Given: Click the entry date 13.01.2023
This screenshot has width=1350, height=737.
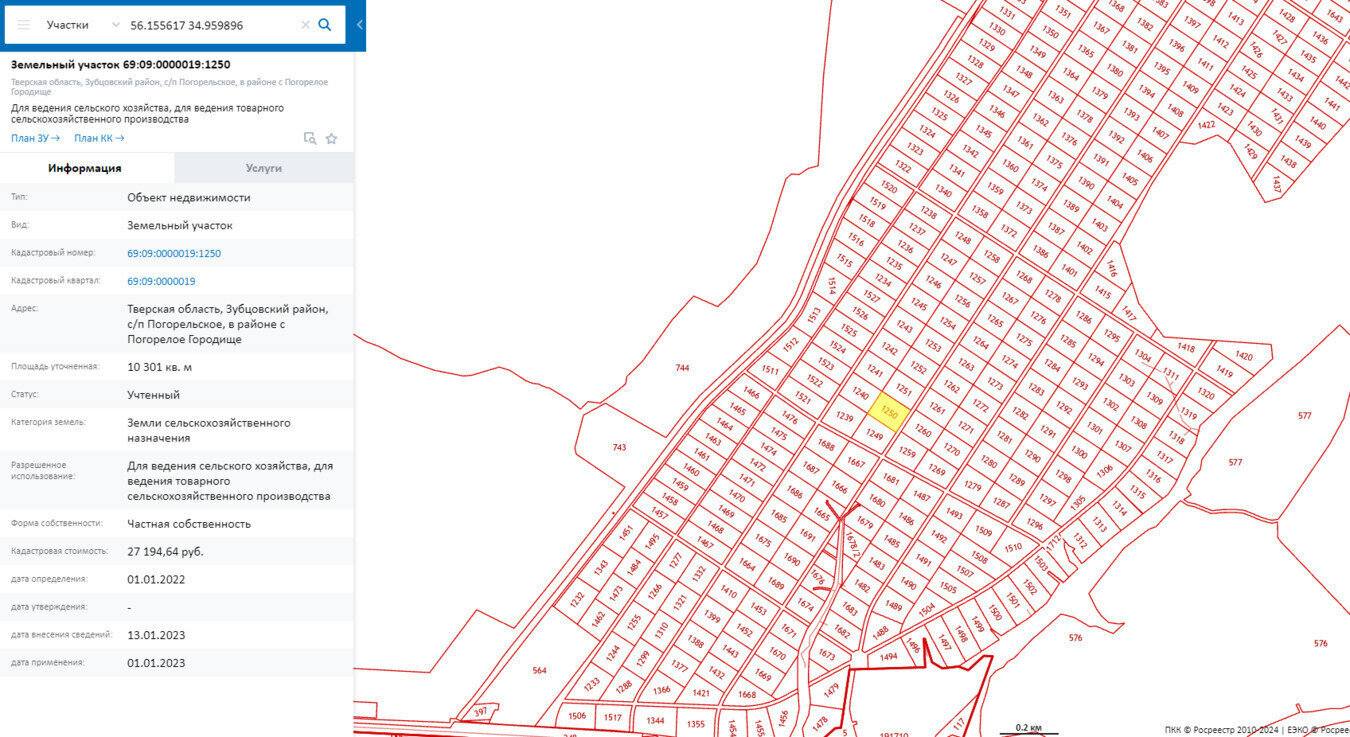Looking at the screenshot, I should (x=156, y=636).
